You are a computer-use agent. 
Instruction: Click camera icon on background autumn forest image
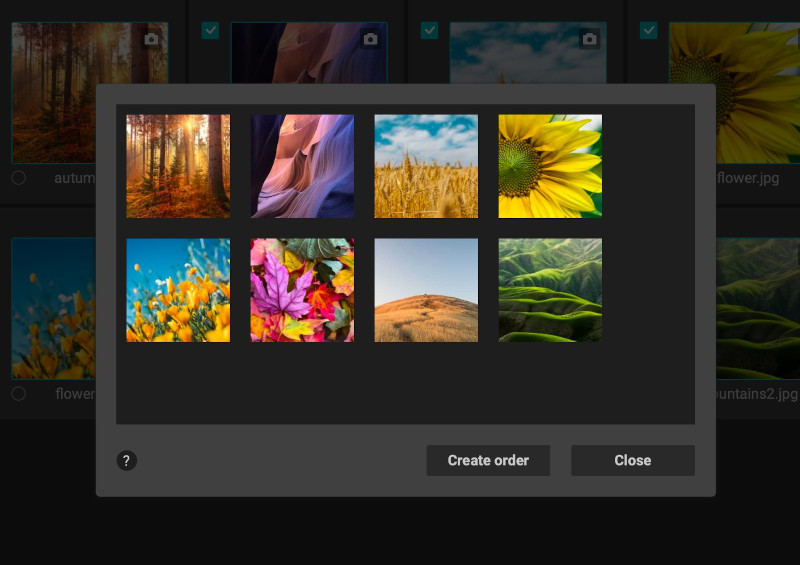click(x=151, y=39)
